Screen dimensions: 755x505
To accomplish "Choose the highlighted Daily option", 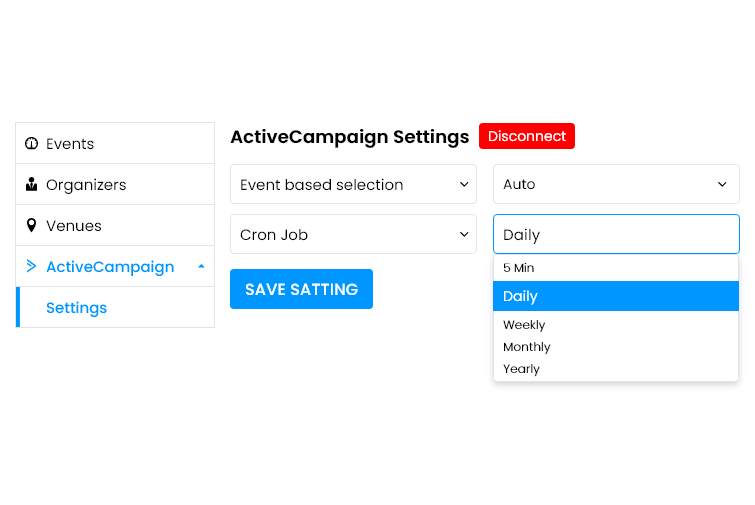I will [x=616, y=296].
